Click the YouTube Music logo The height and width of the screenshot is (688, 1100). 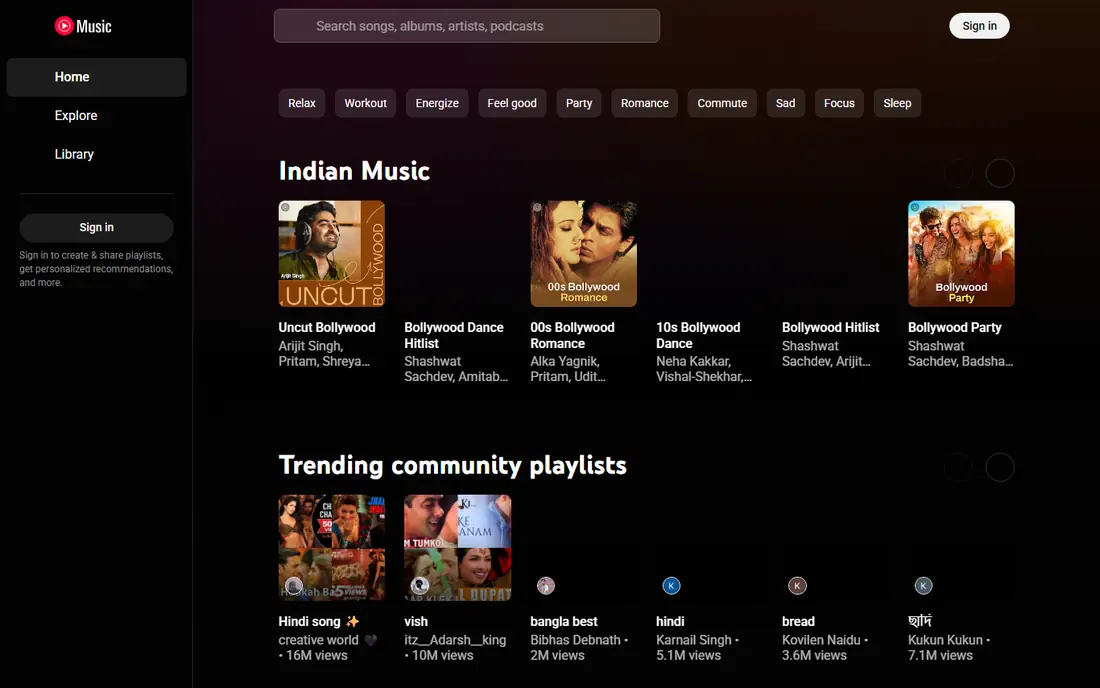point(83,26)
